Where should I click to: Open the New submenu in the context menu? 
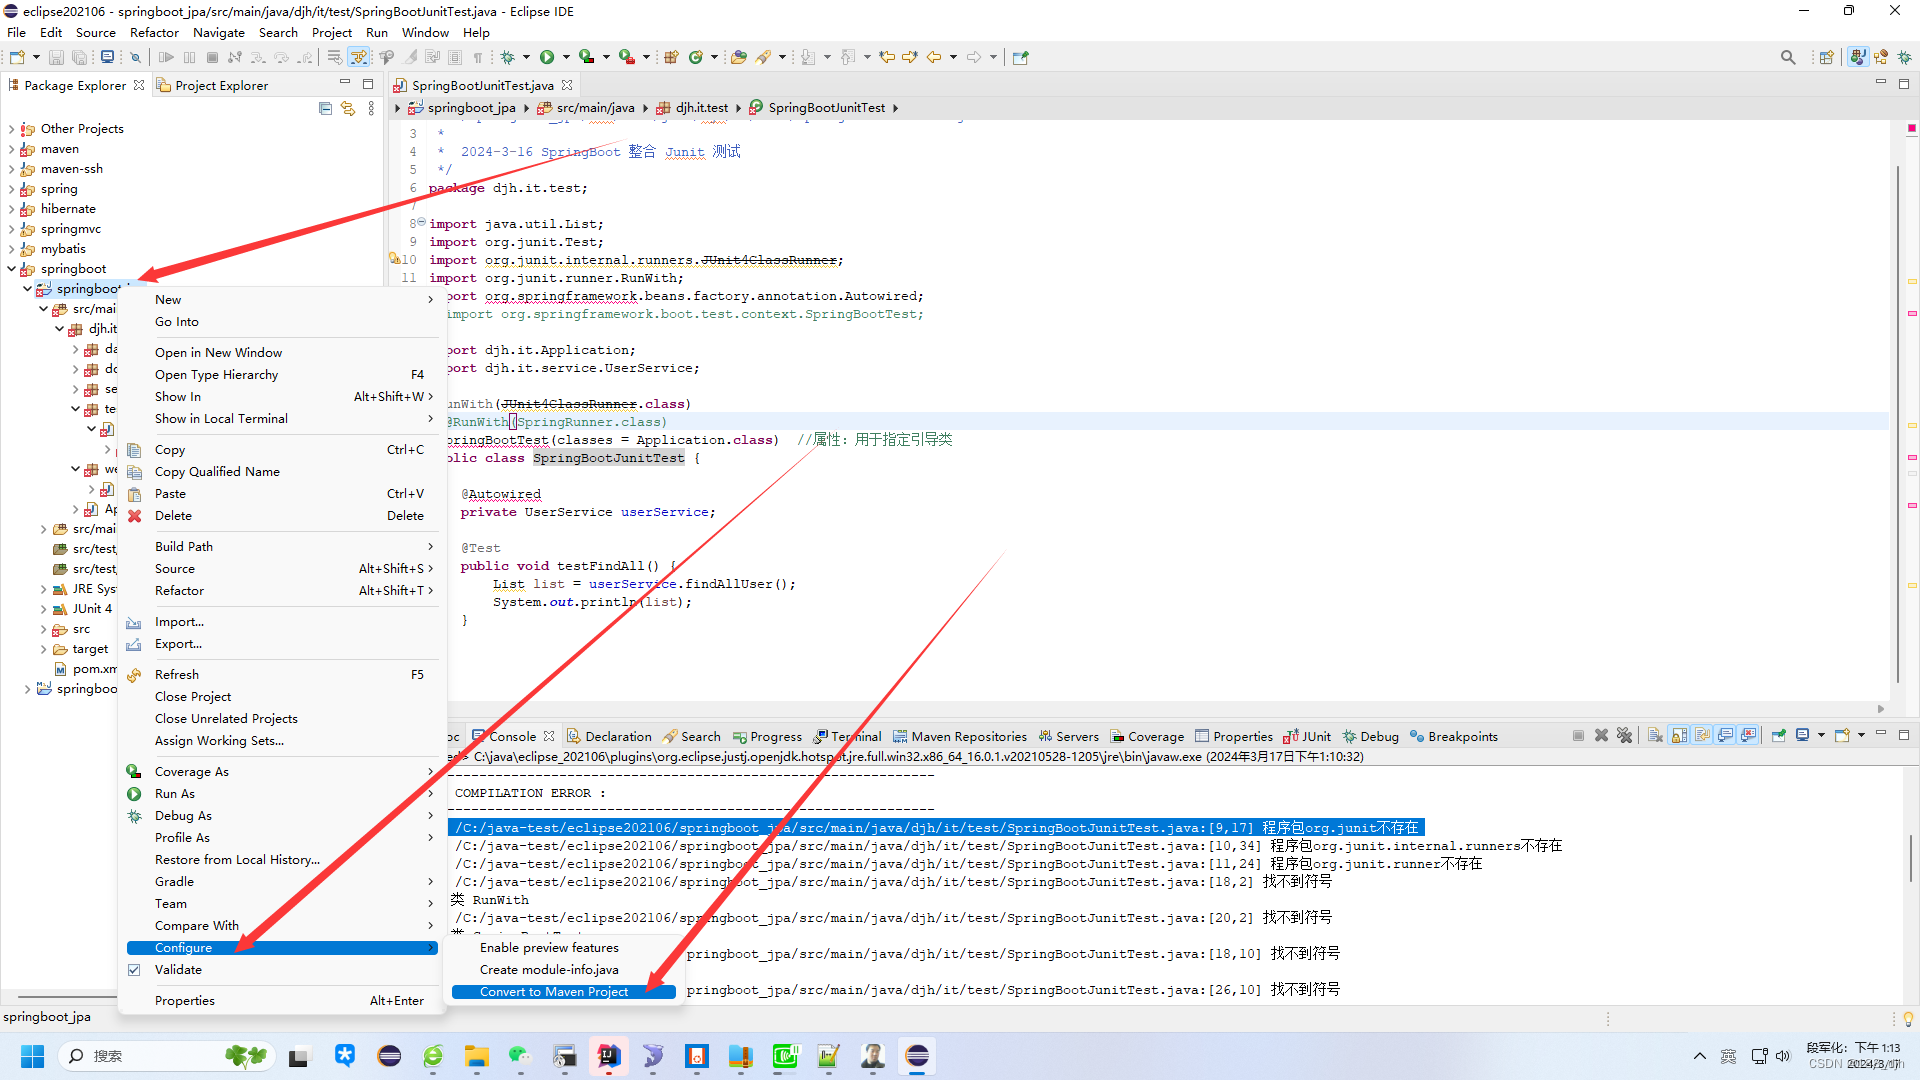(x=168, y=299)
